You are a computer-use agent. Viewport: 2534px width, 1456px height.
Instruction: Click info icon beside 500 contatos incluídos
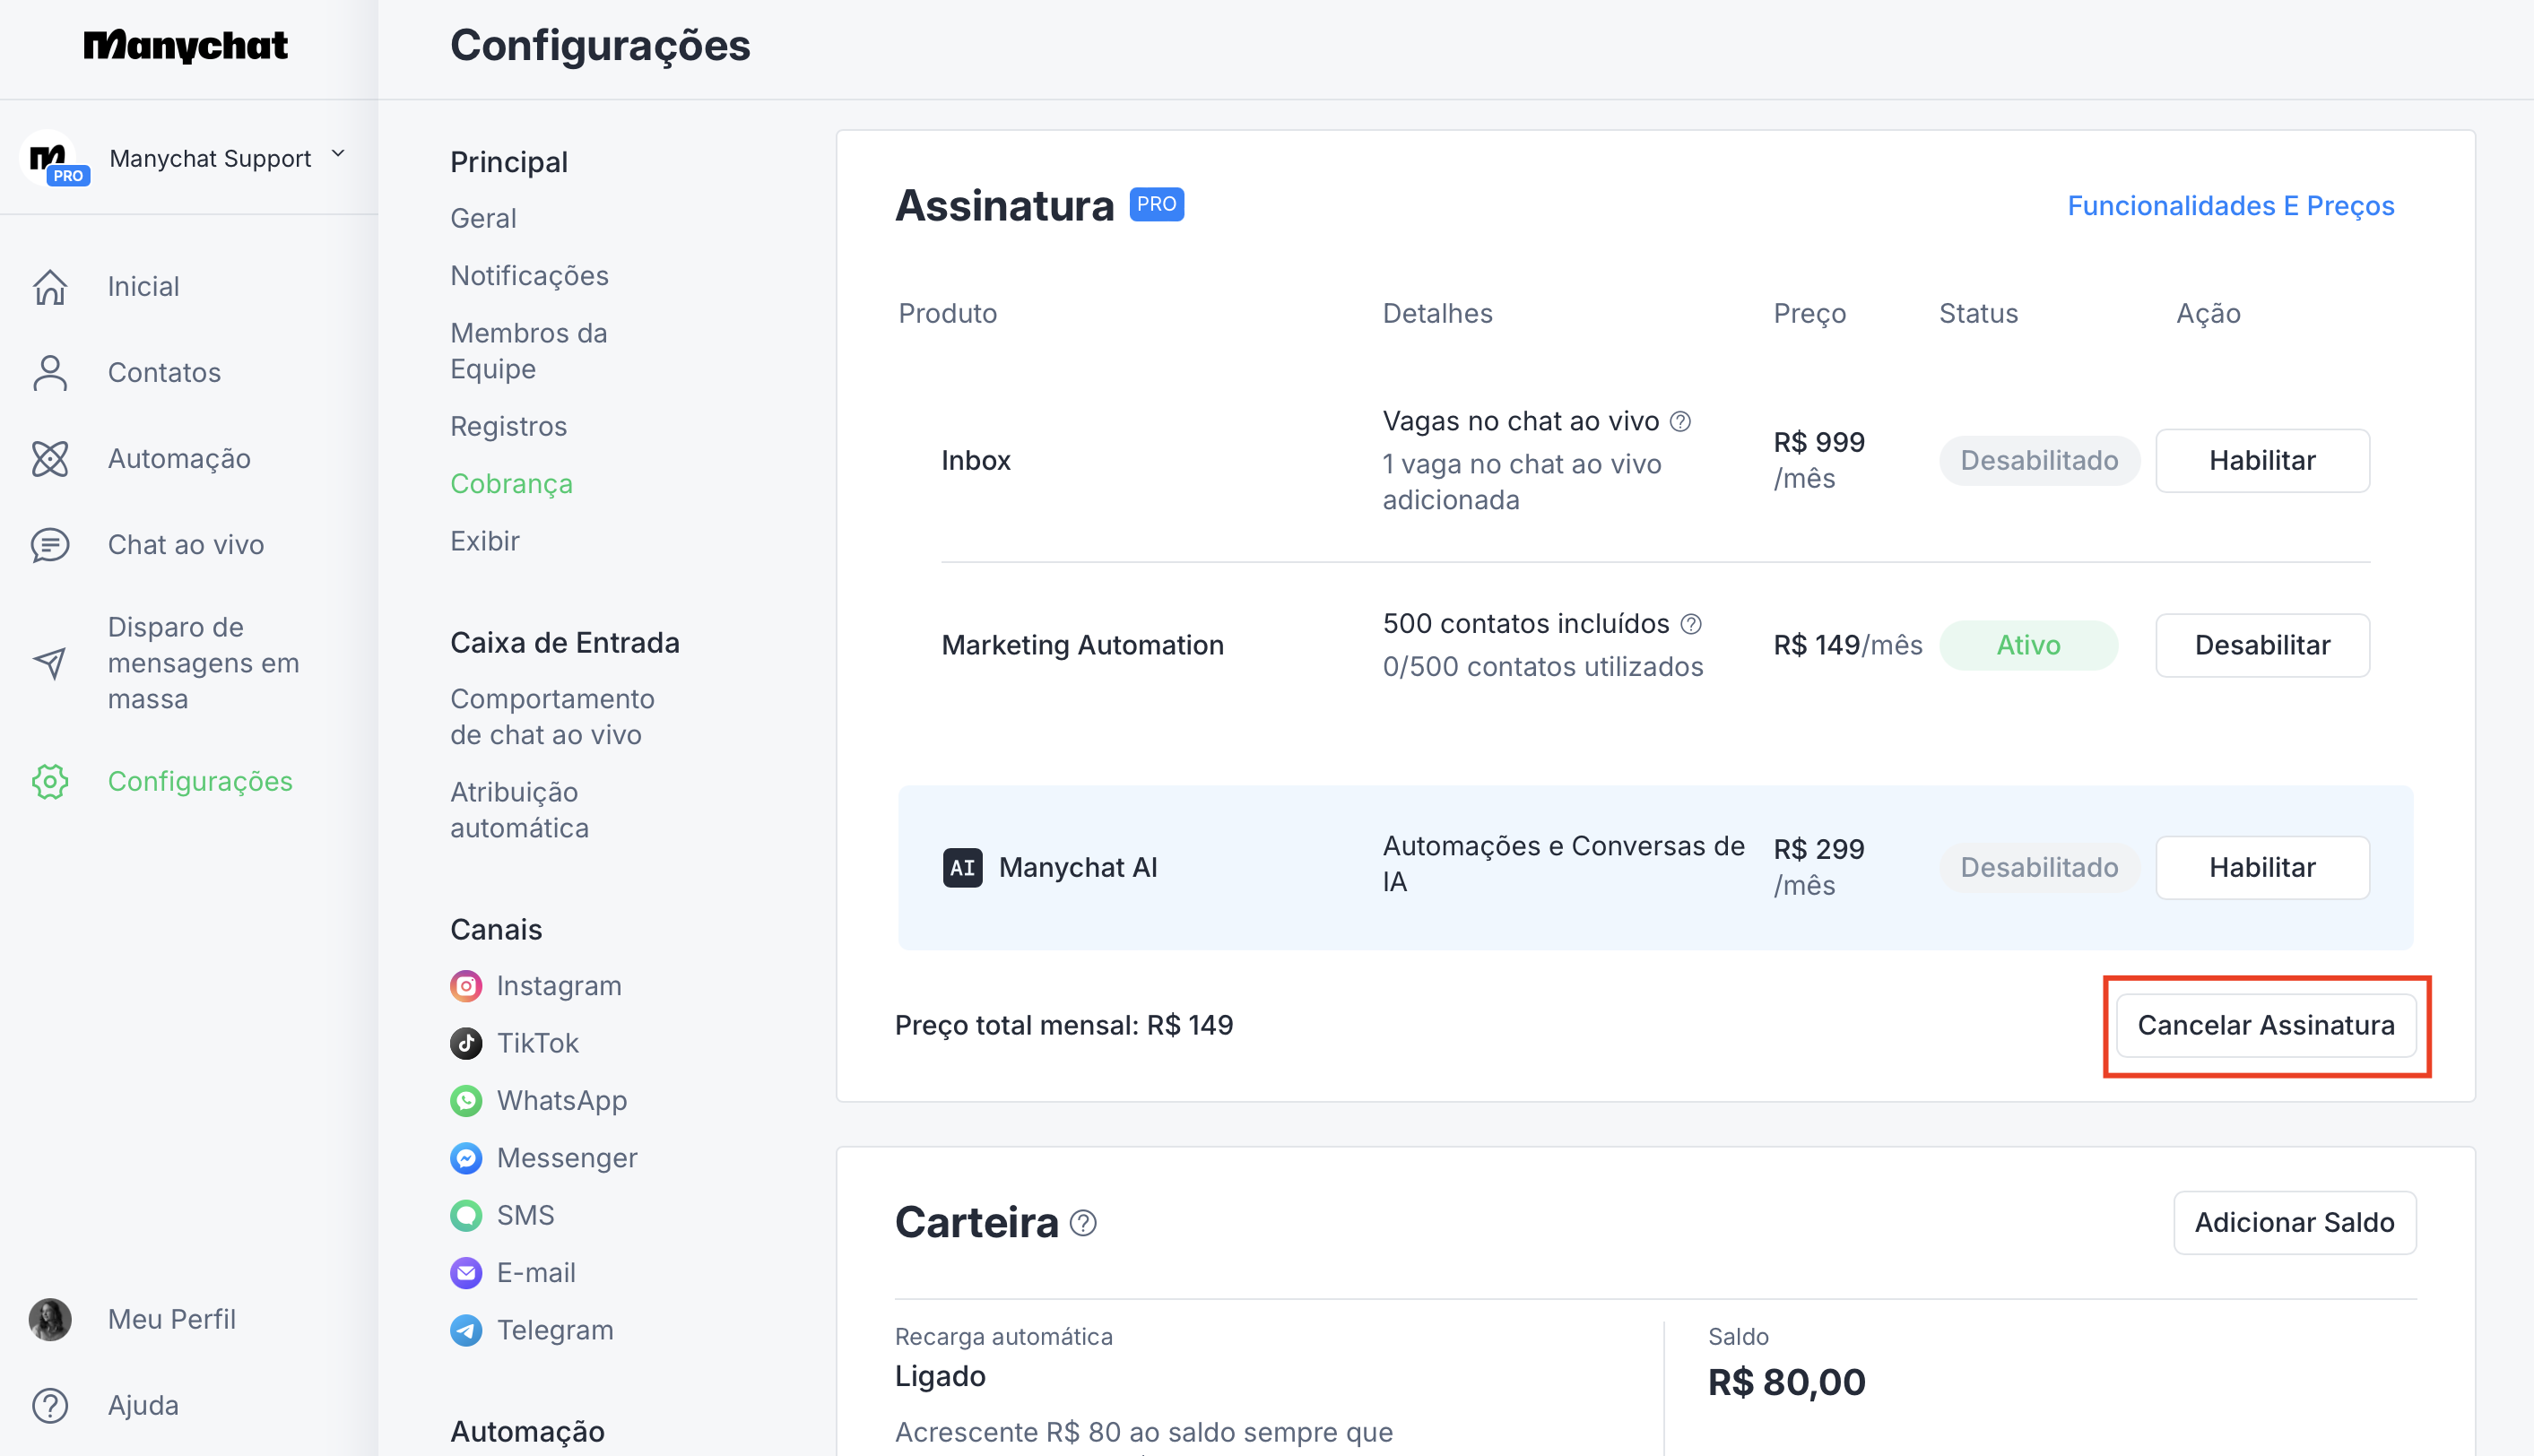pos(1691,624)
